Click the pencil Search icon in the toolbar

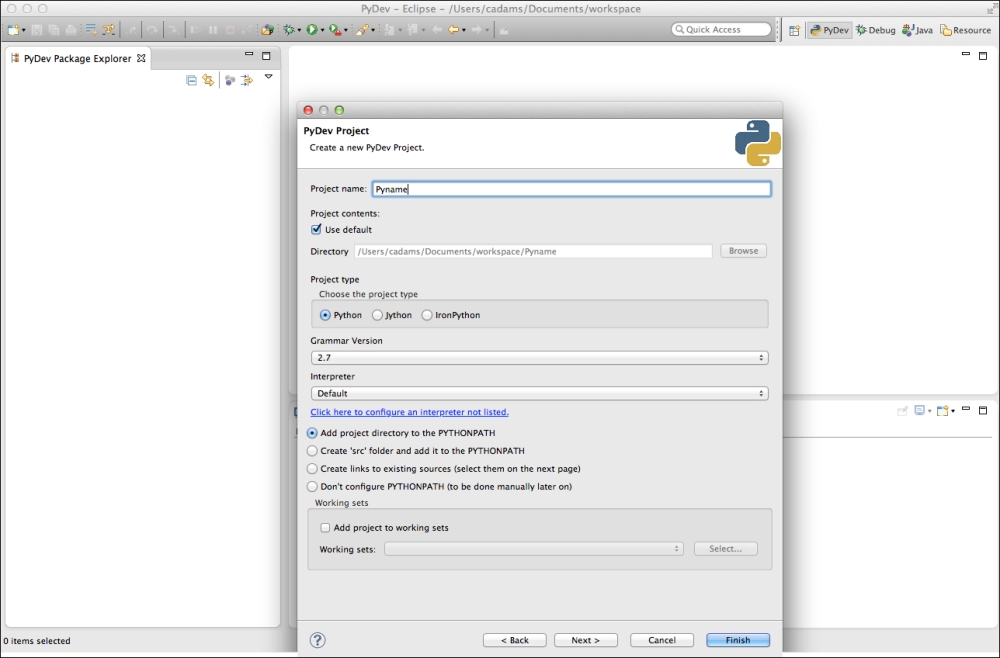click(x=362, y=30)
